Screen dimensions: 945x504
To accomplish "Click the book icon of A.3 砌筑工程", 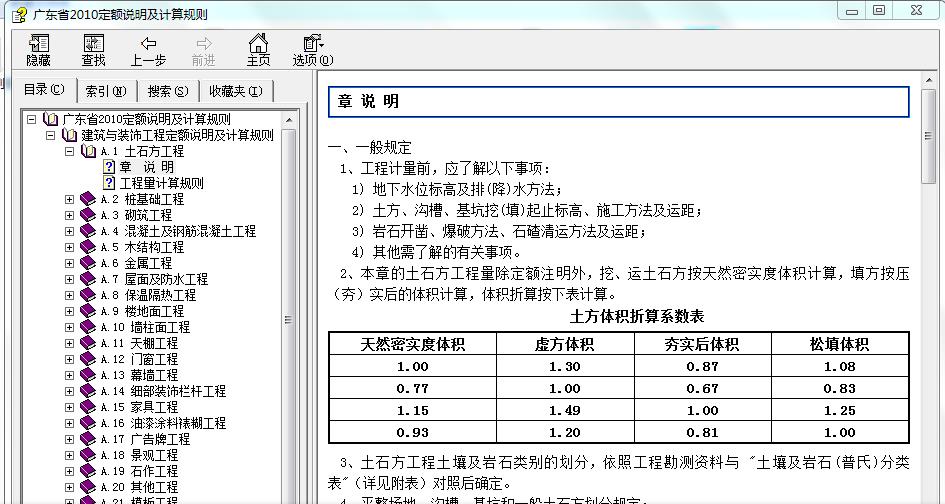I will coord(88,215).
